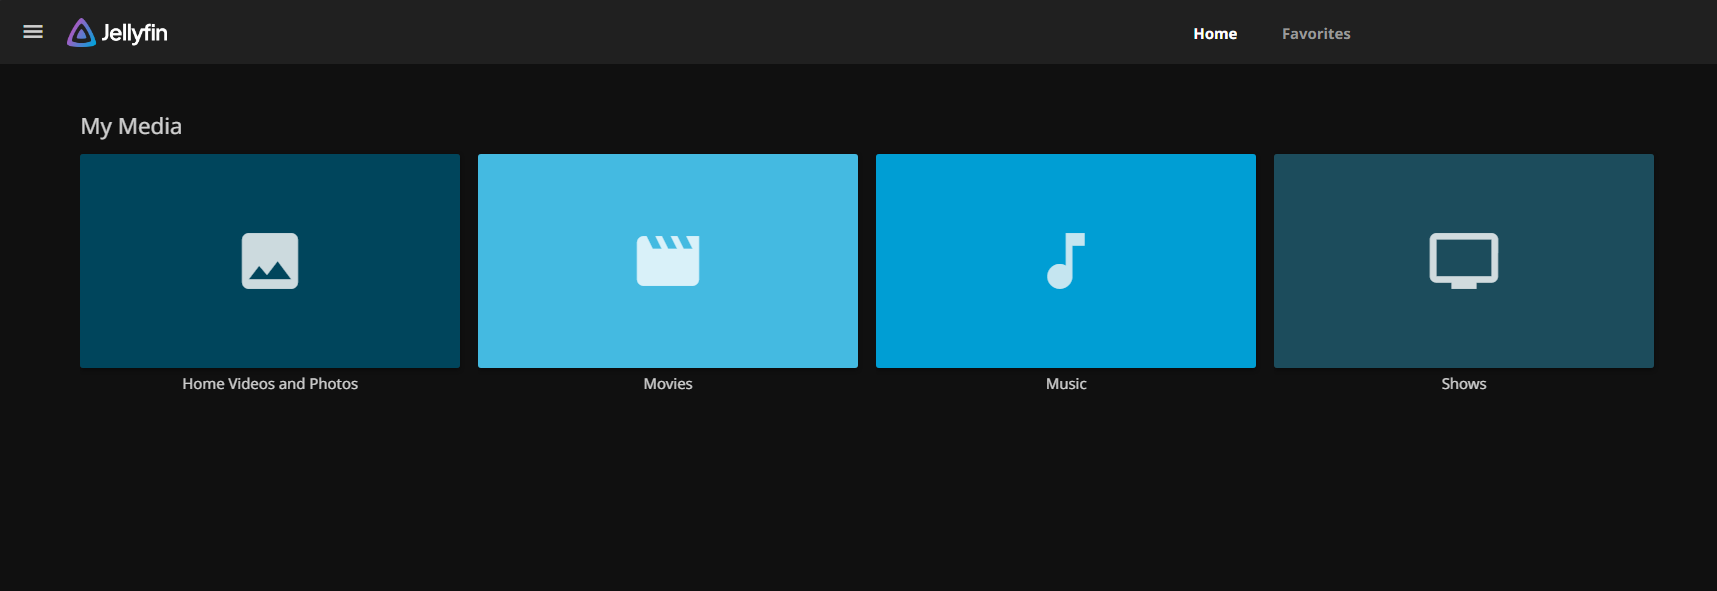The image size is (1717, 591).
Task: Switch to the Favorites tab
Action: (x=1316, y=34)
